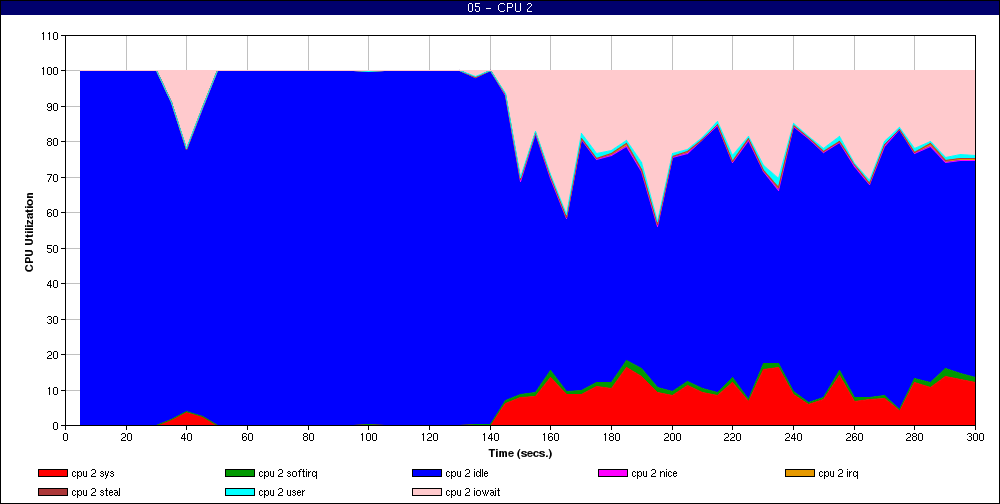Select the 'cpu 2 iowait' legend label
This screenshot has width=1000, height=504.
(473, 493)
